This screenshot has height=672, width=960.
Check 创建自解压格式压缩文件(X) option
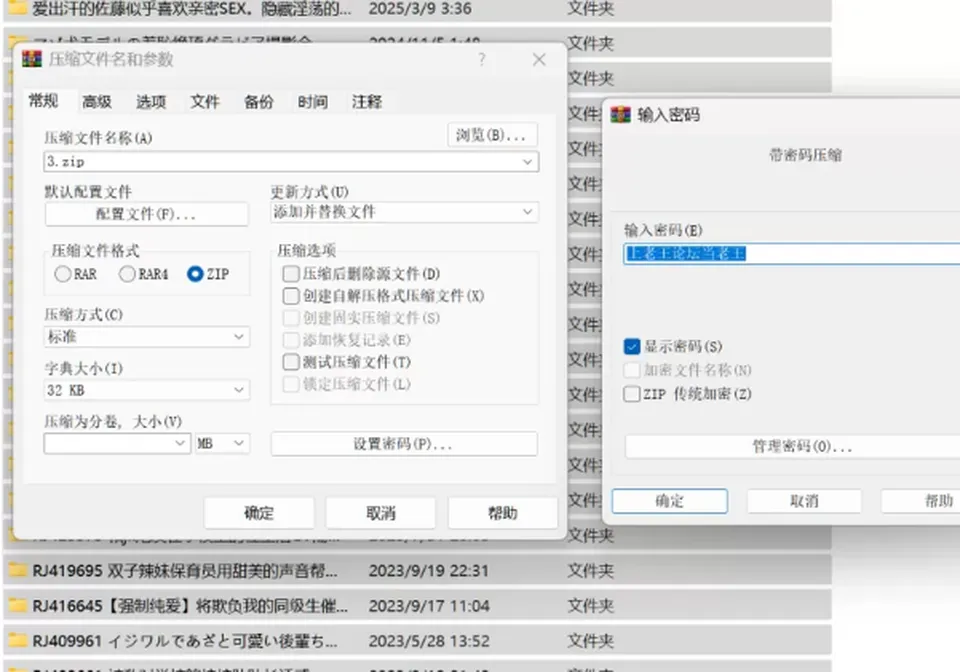point(291,296)
